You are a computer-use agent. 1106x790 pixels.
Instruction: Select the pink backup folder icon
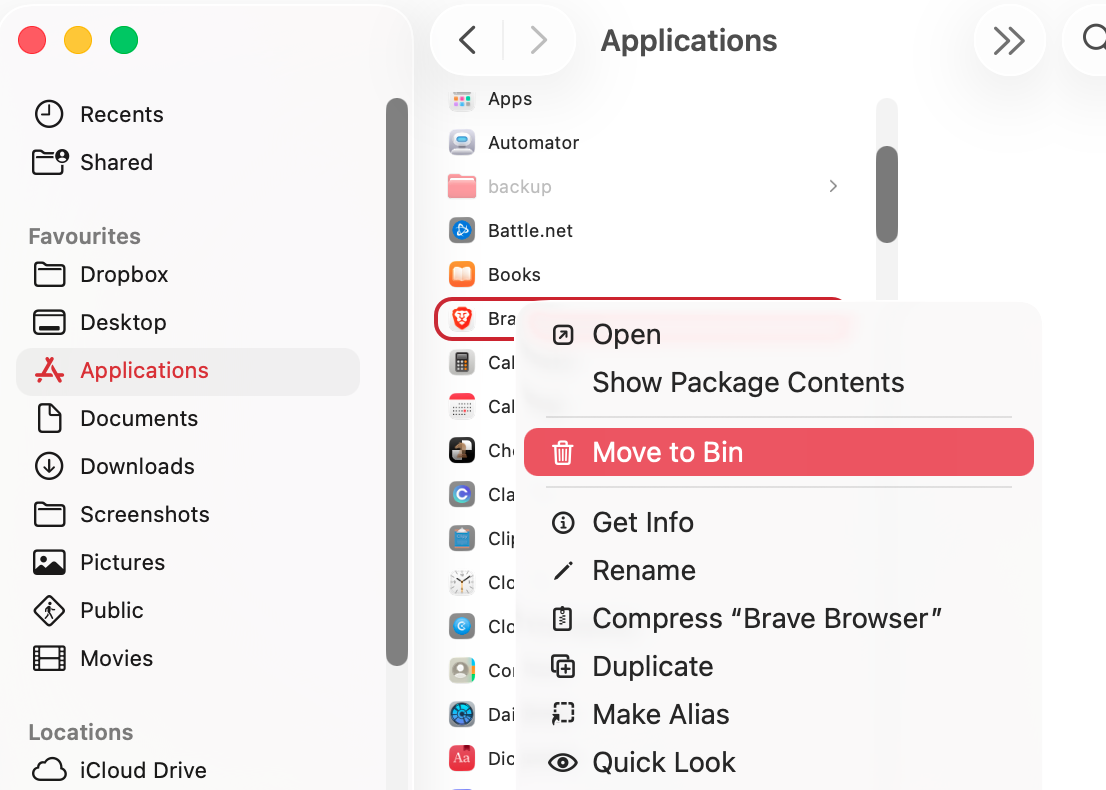pyautogui.click(x=462, y=186)
